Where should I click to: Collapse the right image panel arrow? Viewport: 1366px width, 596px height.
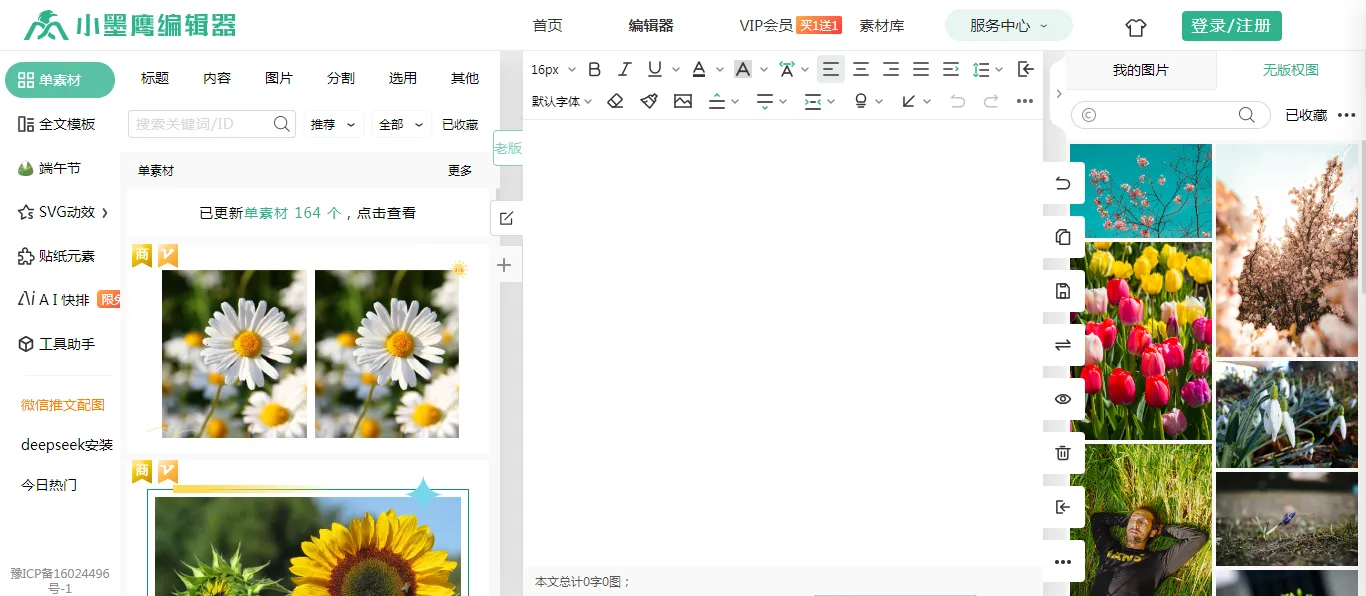coord(1059,94)
